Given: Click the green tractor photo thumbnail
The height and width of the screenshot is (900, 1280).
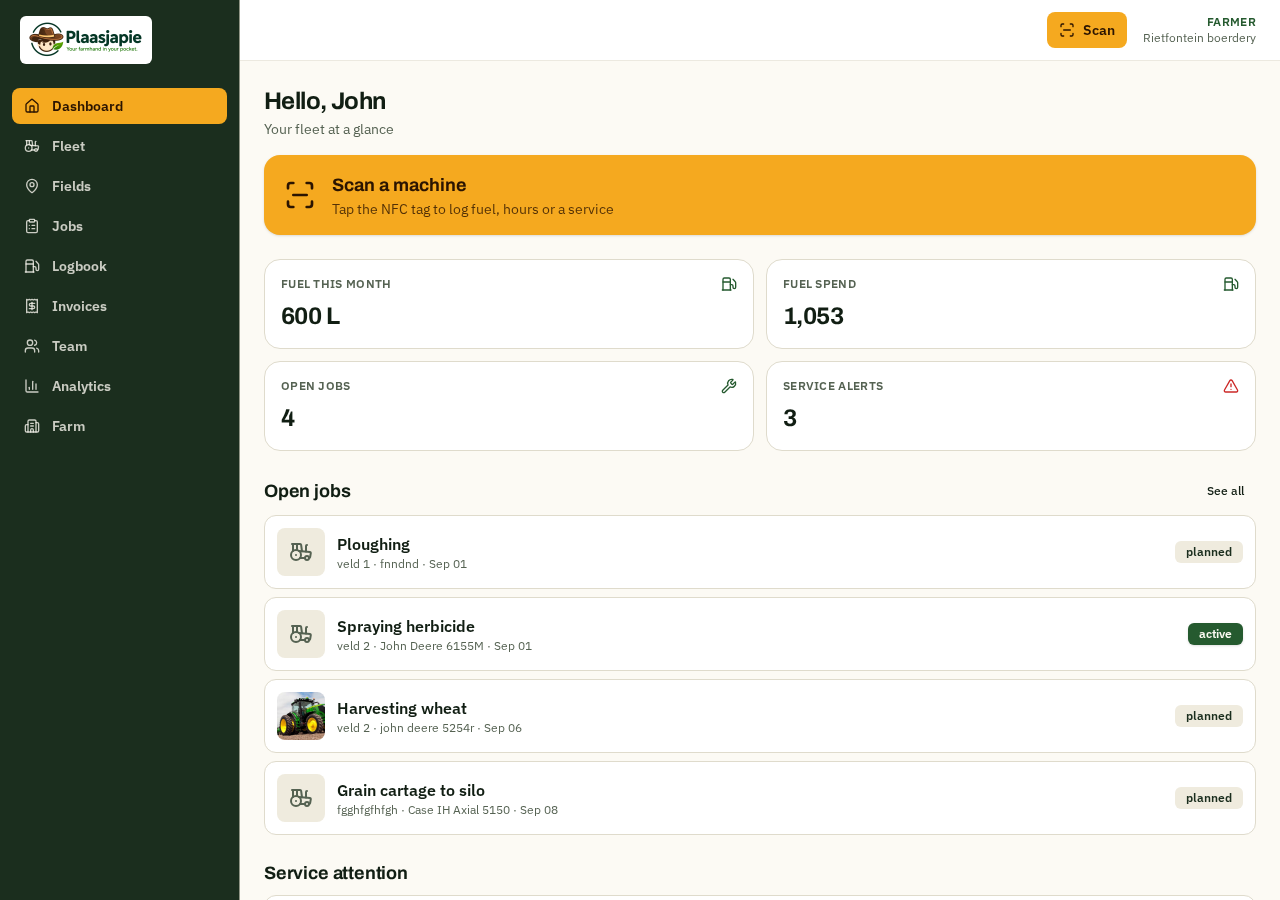Looking at the screenshot, I should pos(301,716).
